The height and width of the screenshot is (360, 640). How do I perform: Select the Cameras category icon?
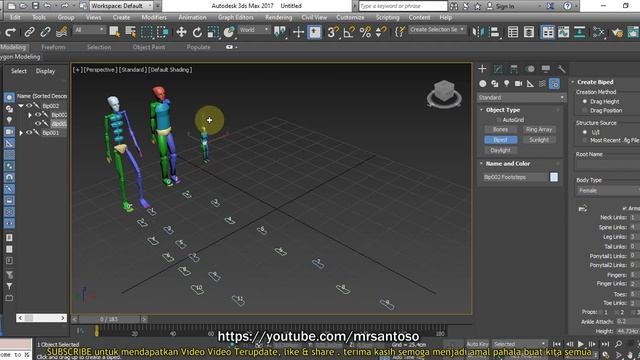(518, 84)
